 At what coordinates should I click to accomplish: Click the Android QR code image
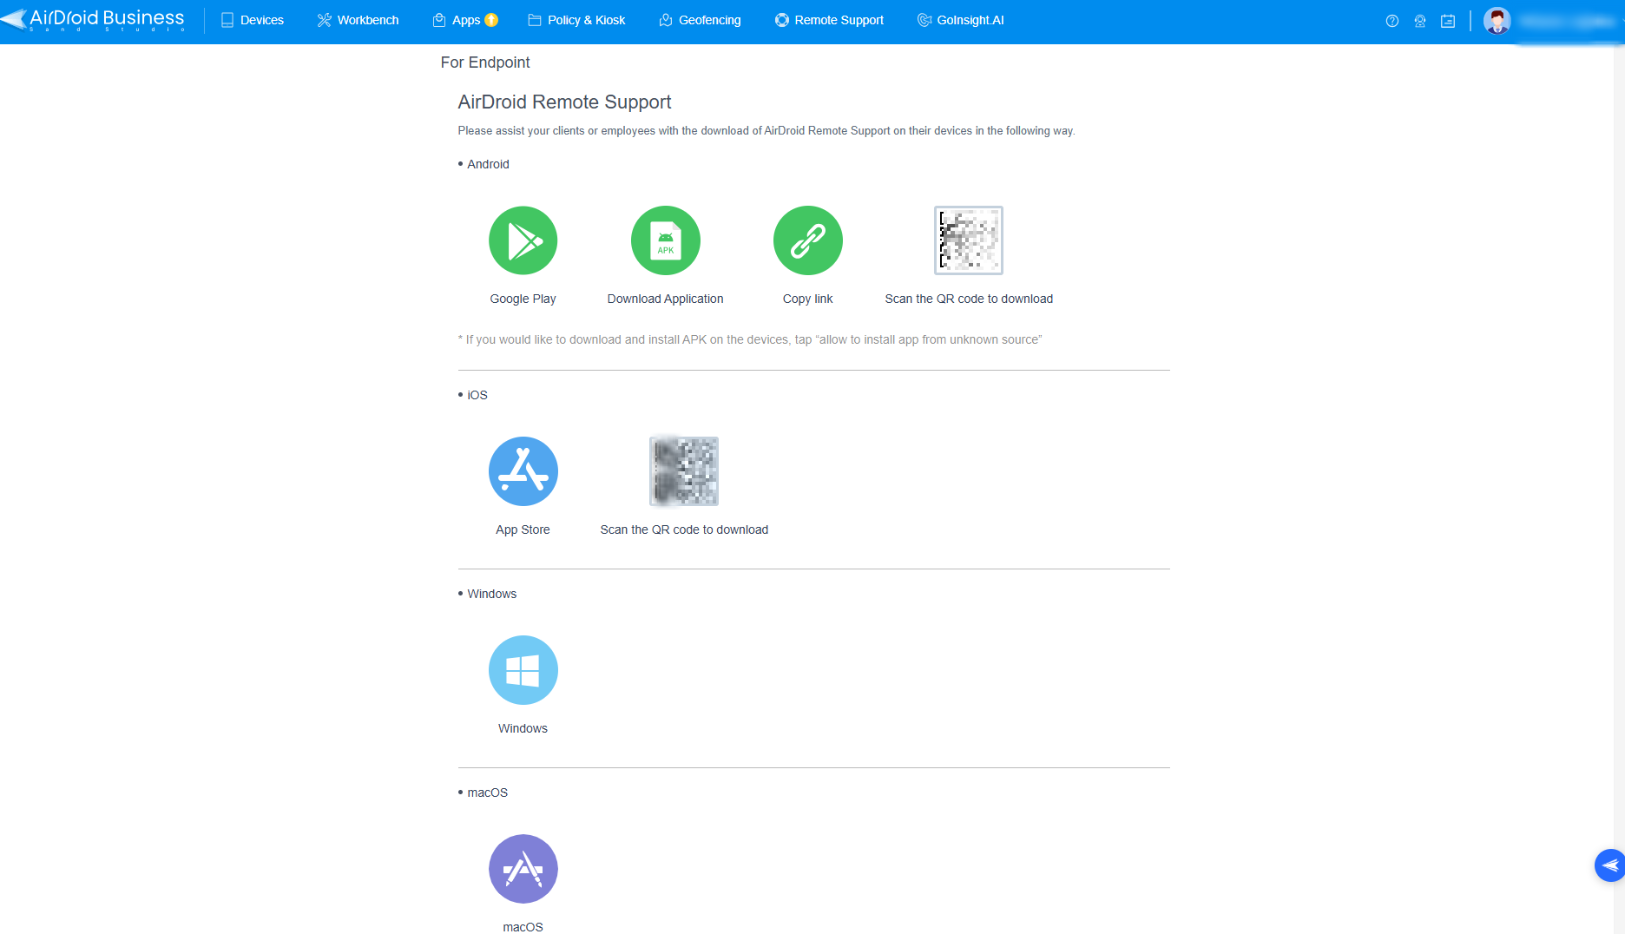pos(969,240)
